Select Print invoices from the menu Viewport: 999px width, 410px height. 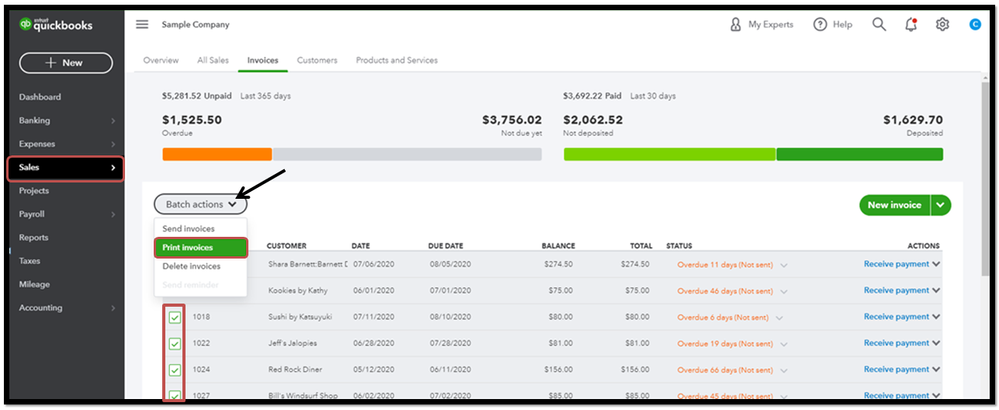(201, 248)
